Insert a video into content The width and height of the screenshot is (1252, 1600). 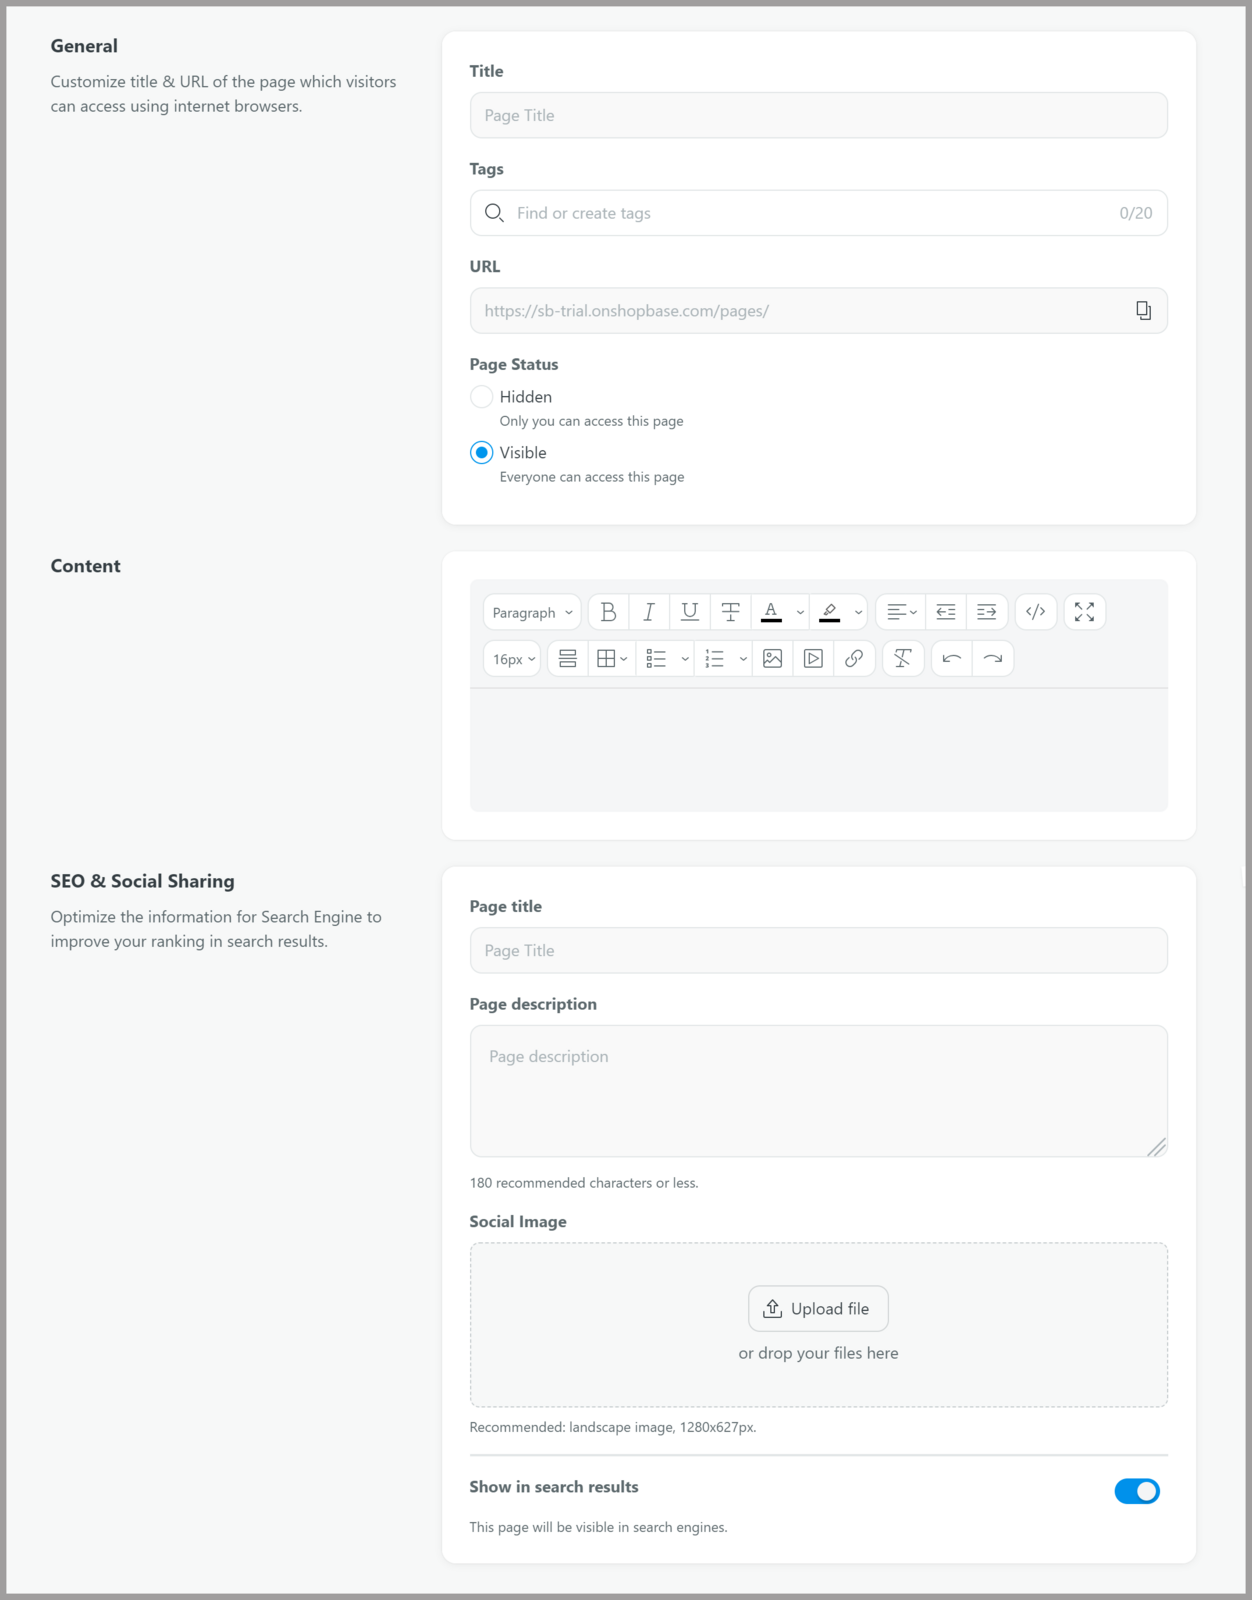(814, 659)
